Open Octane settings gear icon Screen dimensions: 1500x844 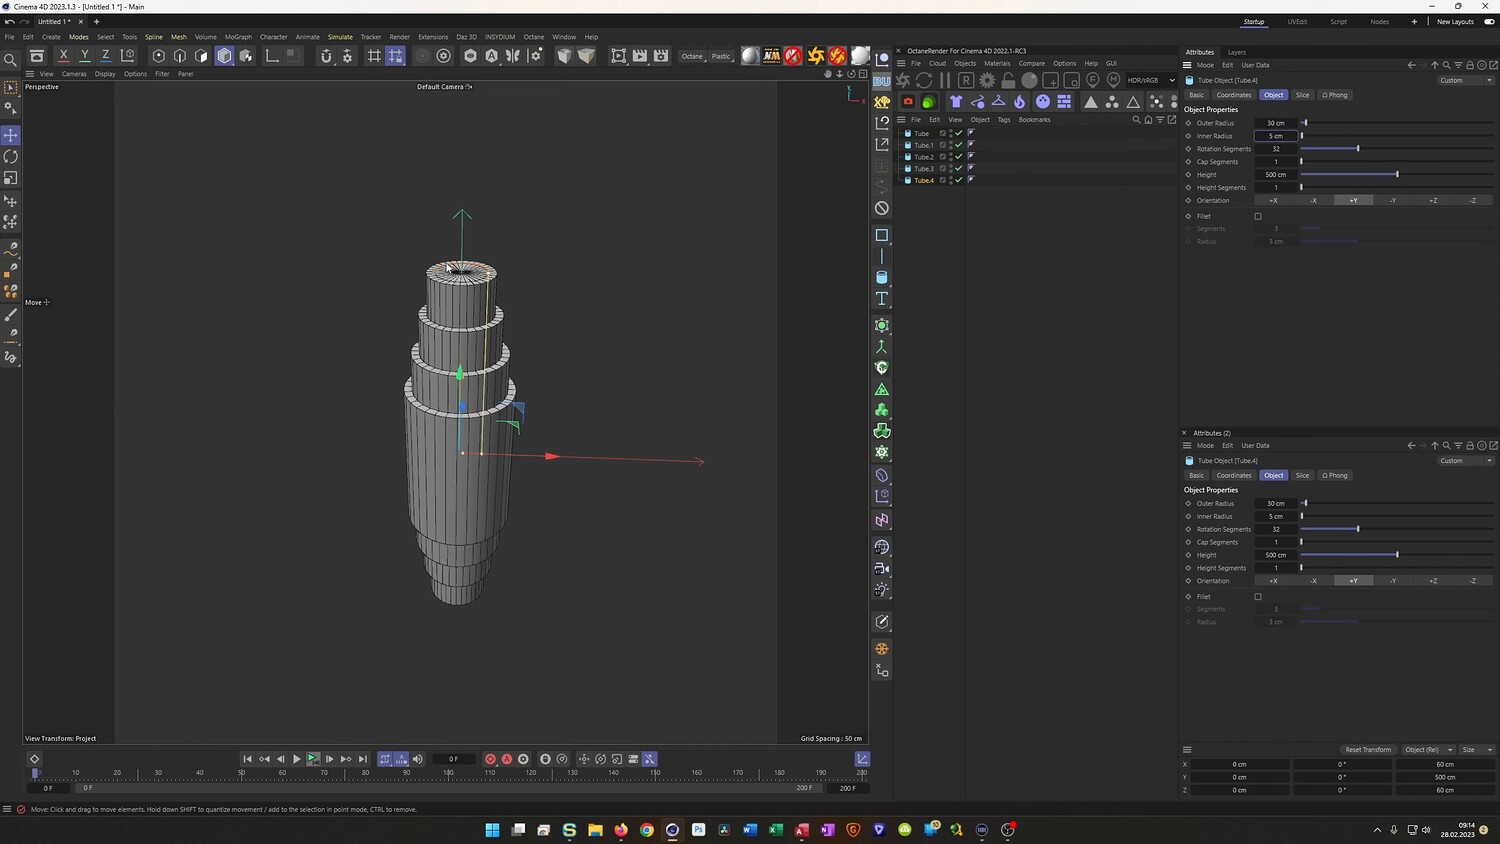tap(987, 80)
